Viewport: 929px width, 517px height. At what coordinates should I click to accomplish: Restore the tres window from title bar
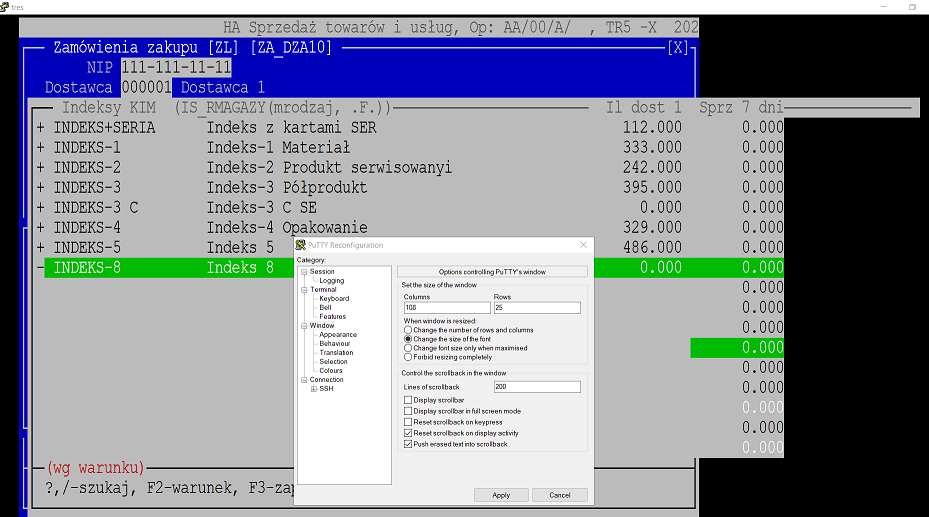(912, 7)
